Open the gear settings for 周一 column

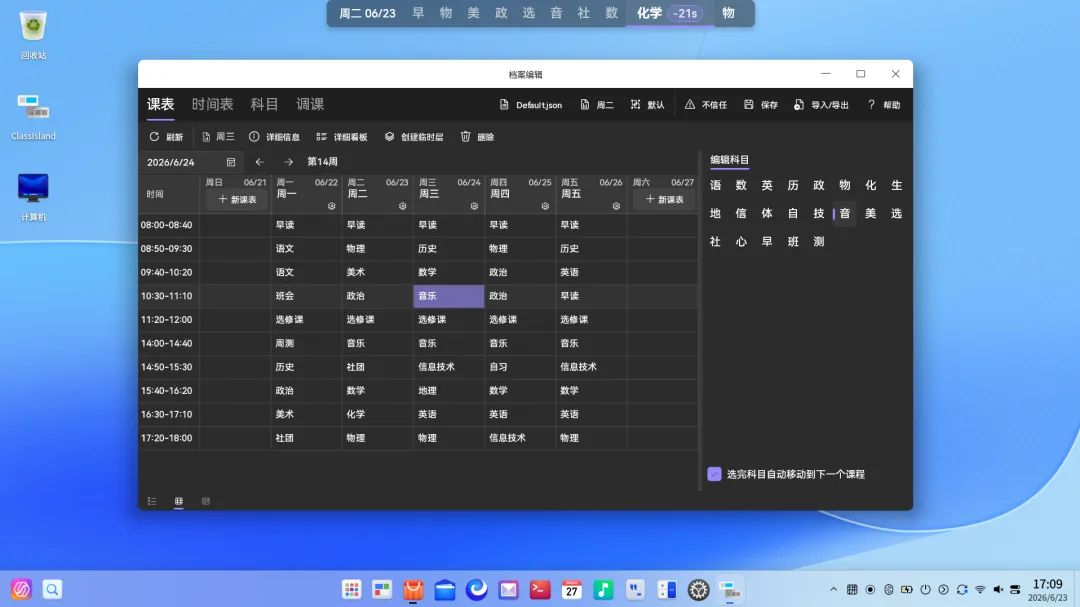point(331,206)
